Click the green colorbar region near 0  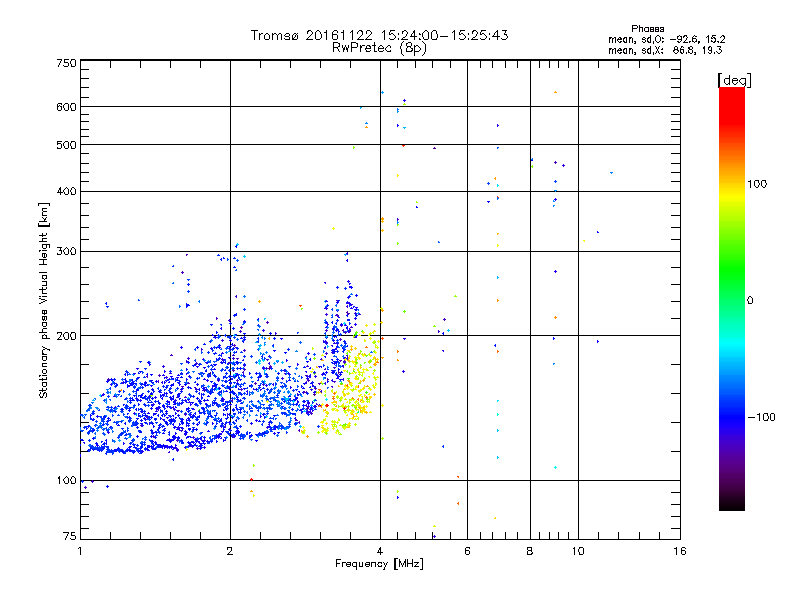pyautogui.click(x=731, y=299)
